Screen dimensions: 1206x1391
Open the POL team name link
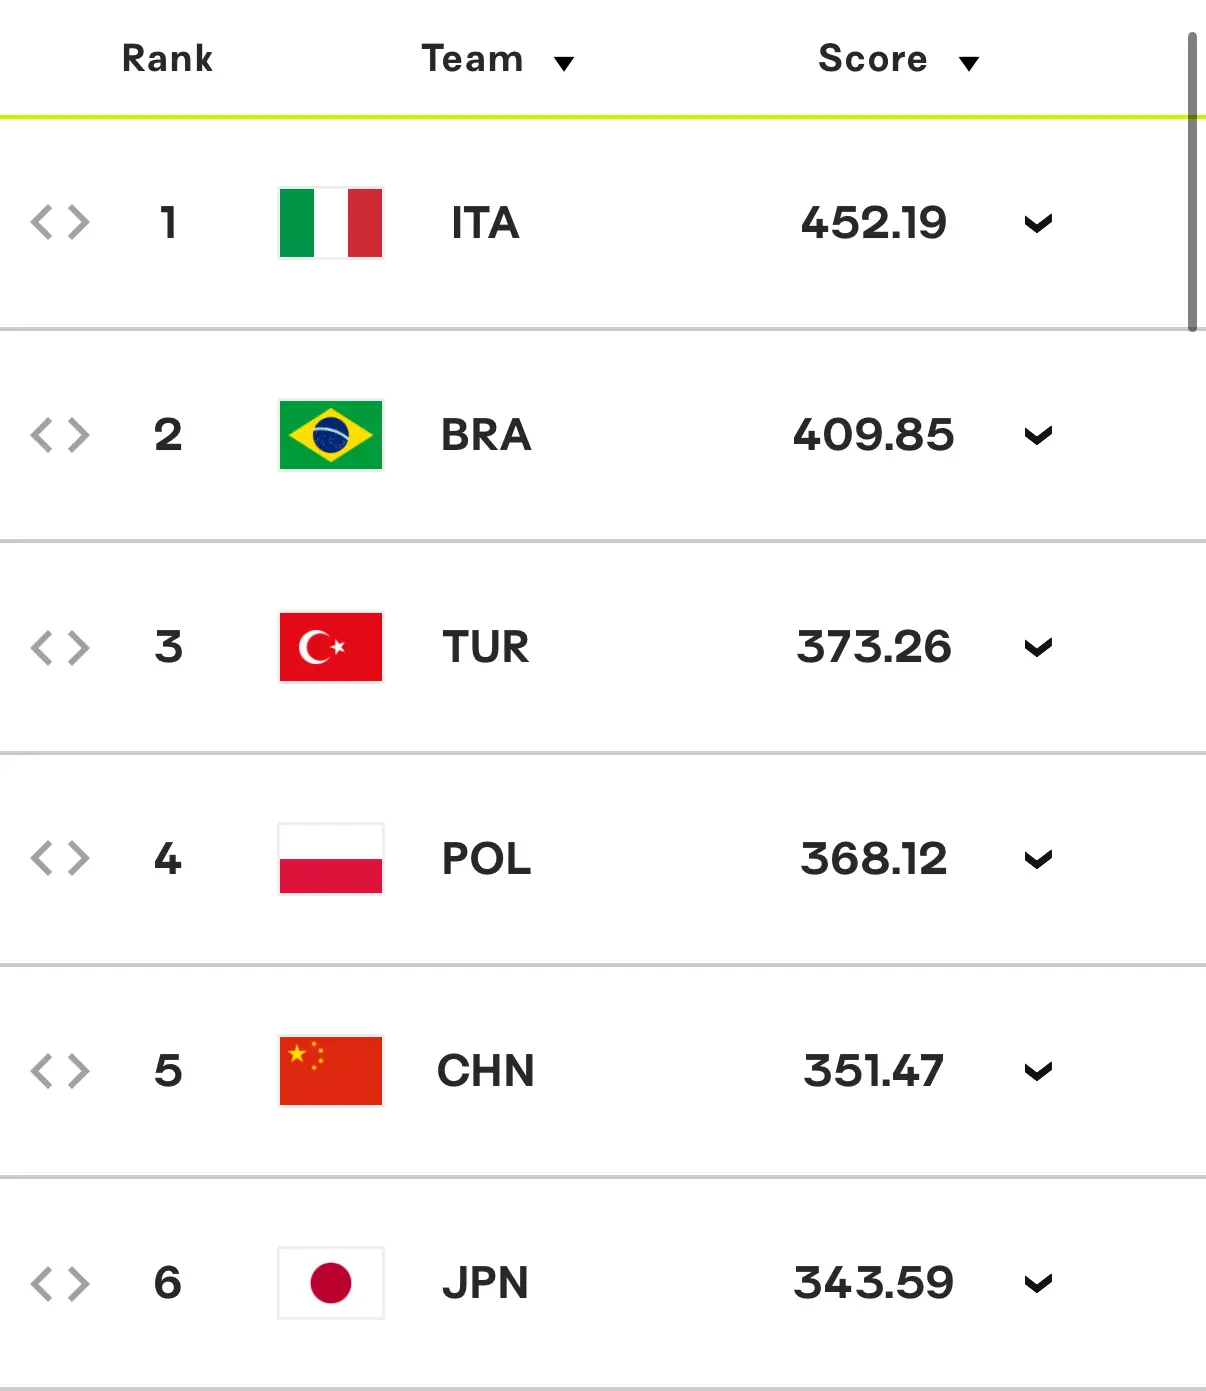coord(486,859)
